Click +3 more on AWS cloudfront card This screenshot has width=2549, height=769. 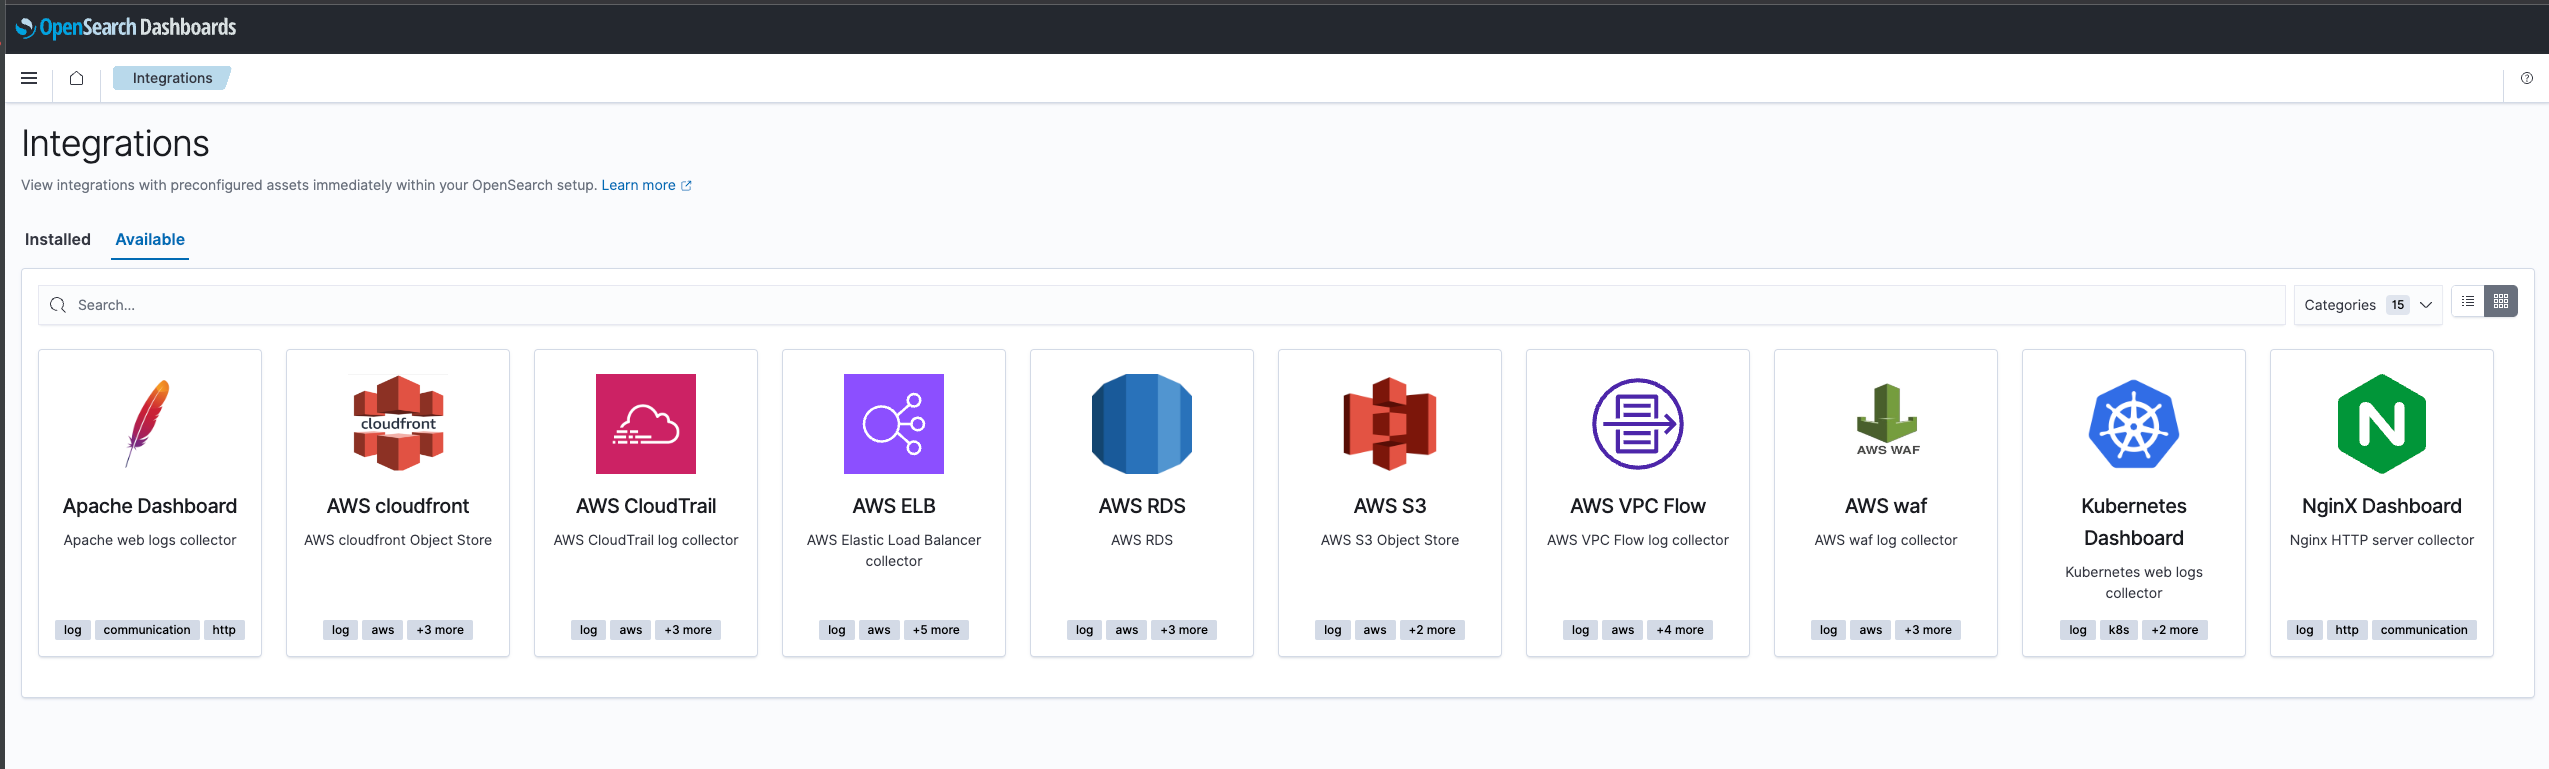440,630
